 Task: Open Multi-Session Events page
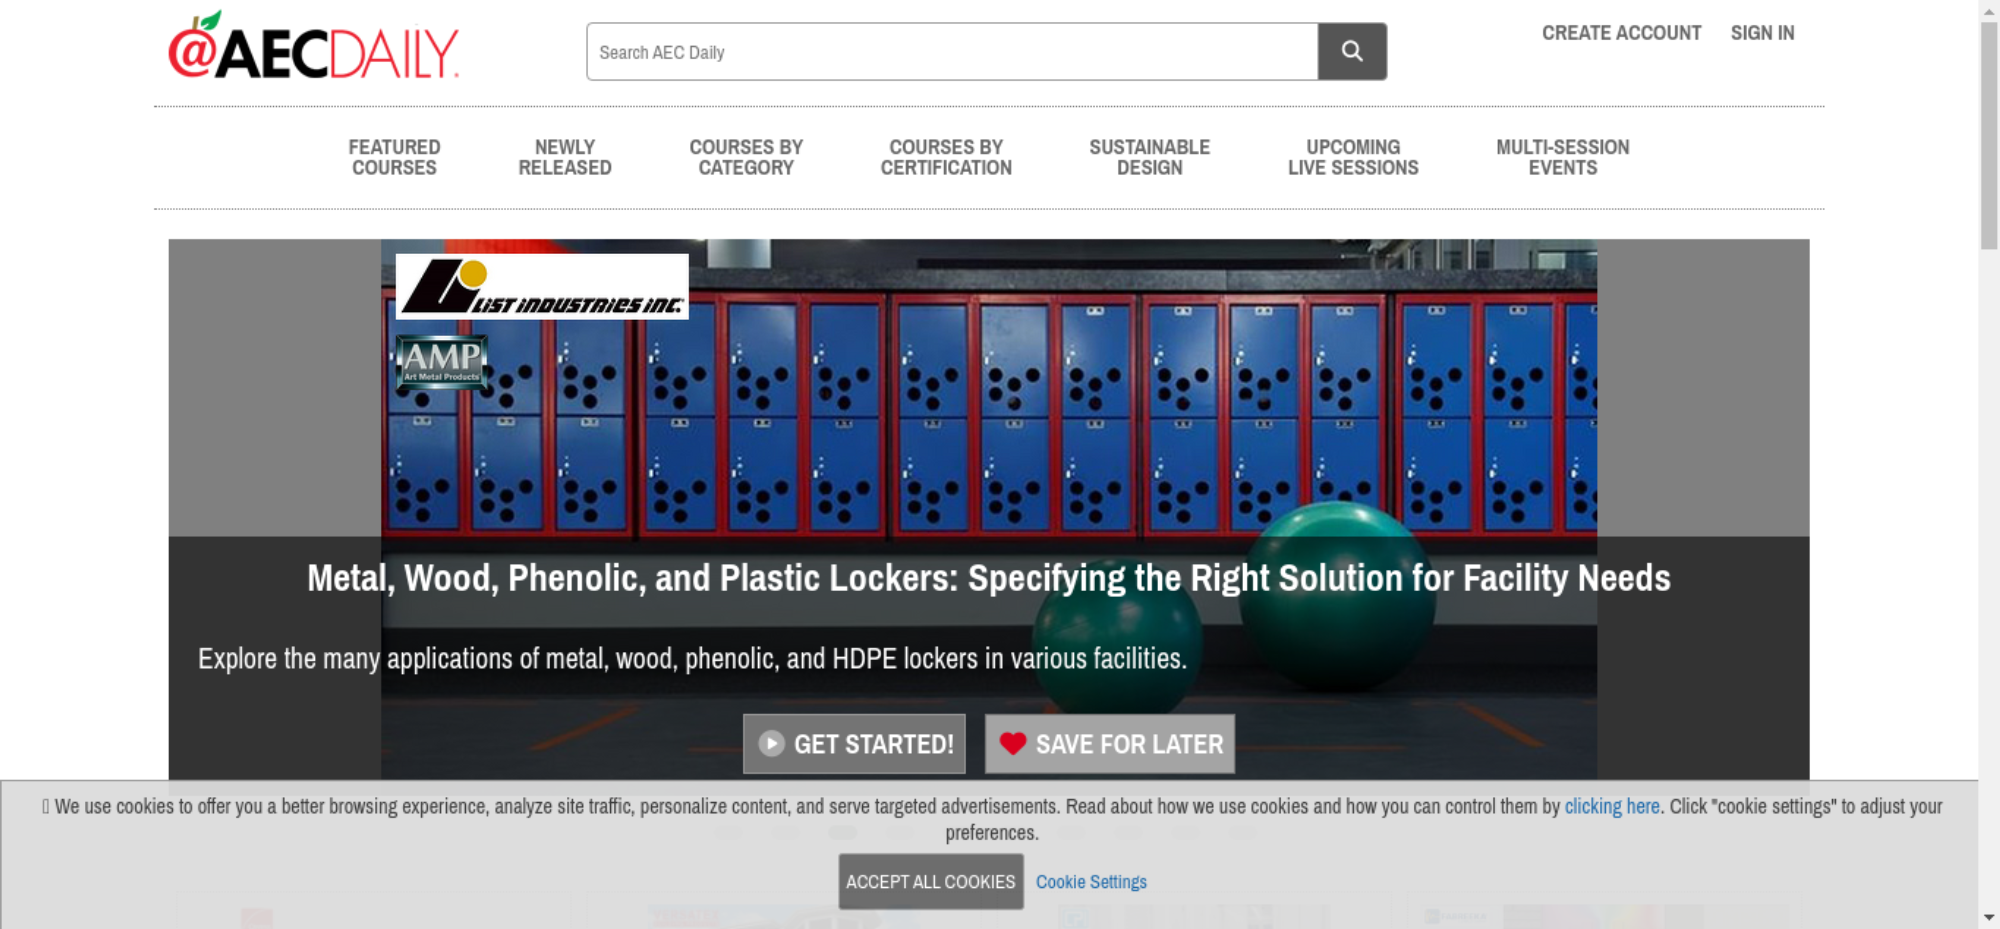1562,158
